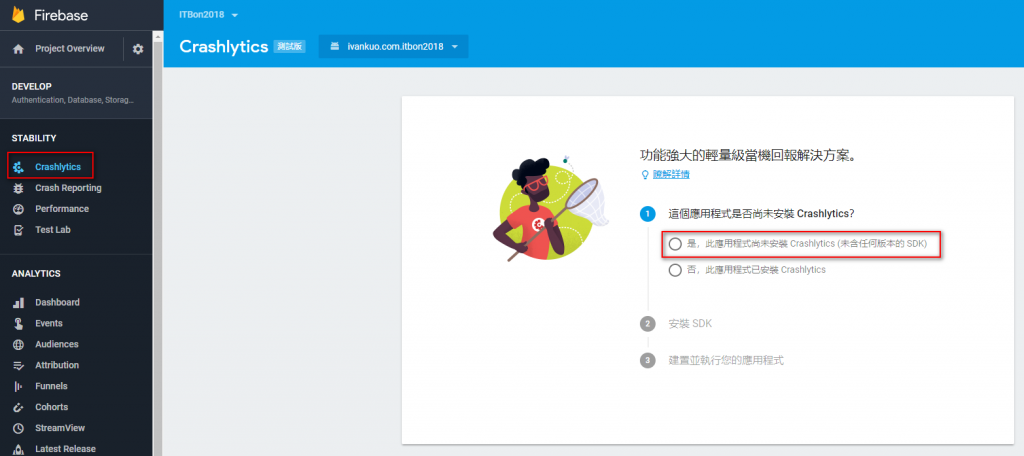Click the Events touch icon

point(18,323)
